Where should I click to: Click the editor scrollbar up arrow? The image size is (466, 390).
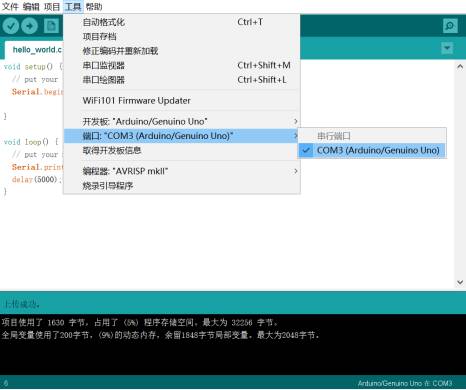tap(460, 66)
